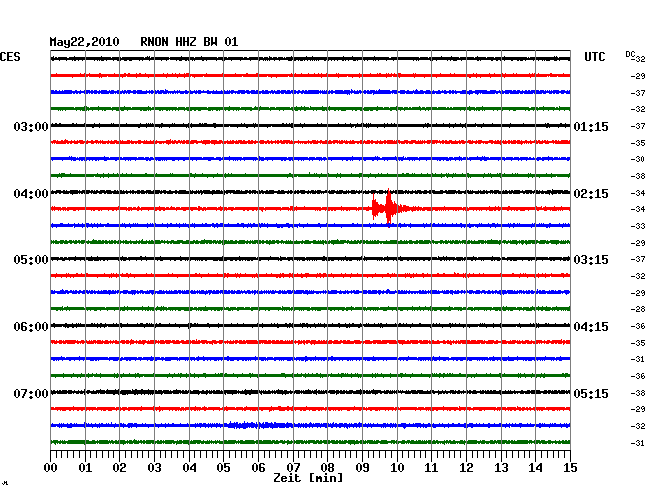Select minute 06 on the time axis
This screenshot has width=650, height=494.
click(x=258, y=467)
